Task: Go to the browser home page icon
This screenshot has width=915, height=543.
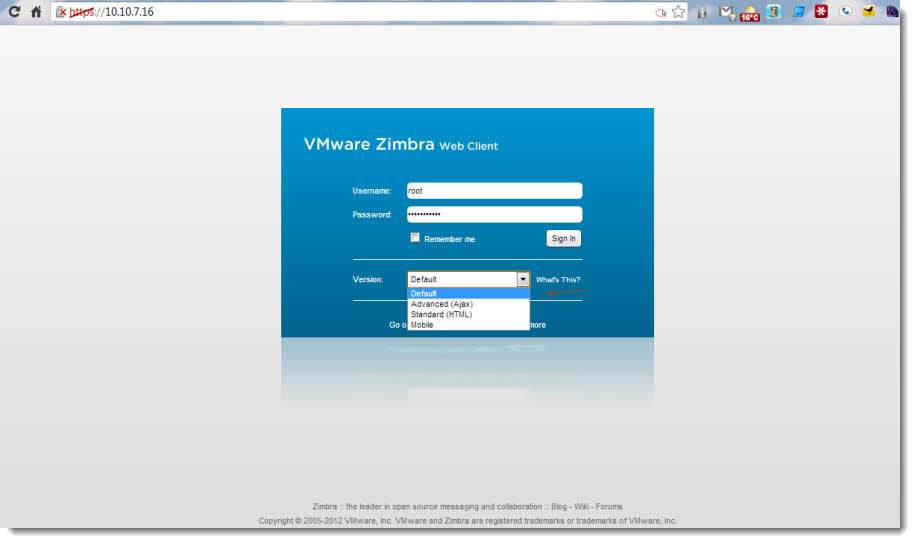Action: point(36,12)
